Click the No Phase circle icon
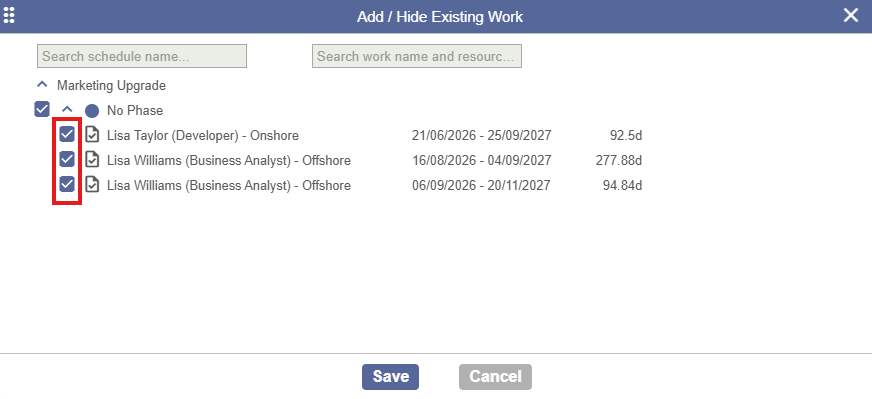Viewport: 872px width, 399px height. (x=92, y=111)
